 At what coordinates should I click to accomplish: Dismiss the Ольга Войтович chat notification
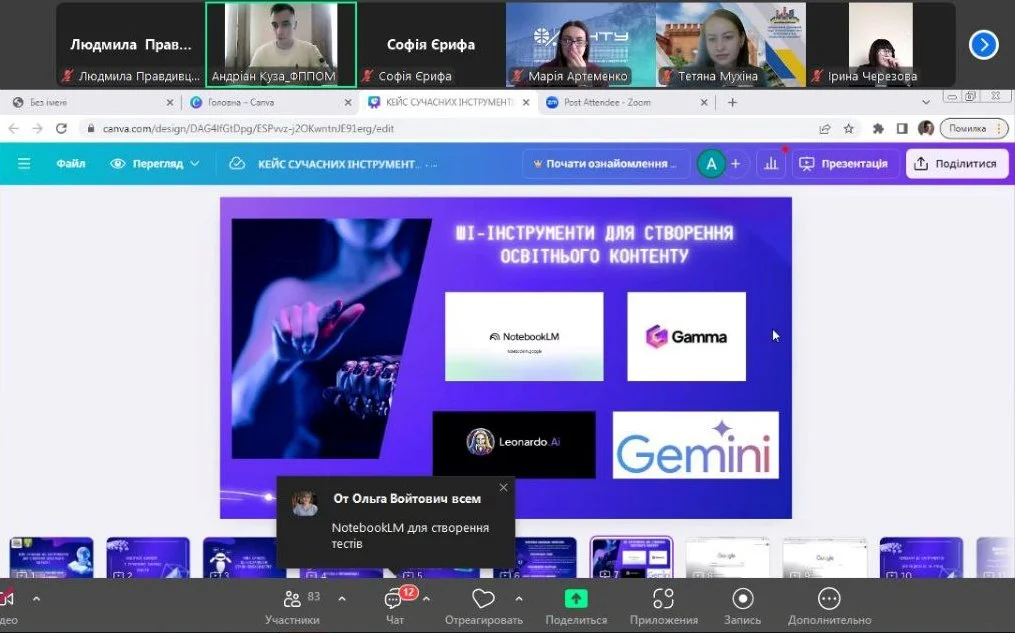click(503, 488)
